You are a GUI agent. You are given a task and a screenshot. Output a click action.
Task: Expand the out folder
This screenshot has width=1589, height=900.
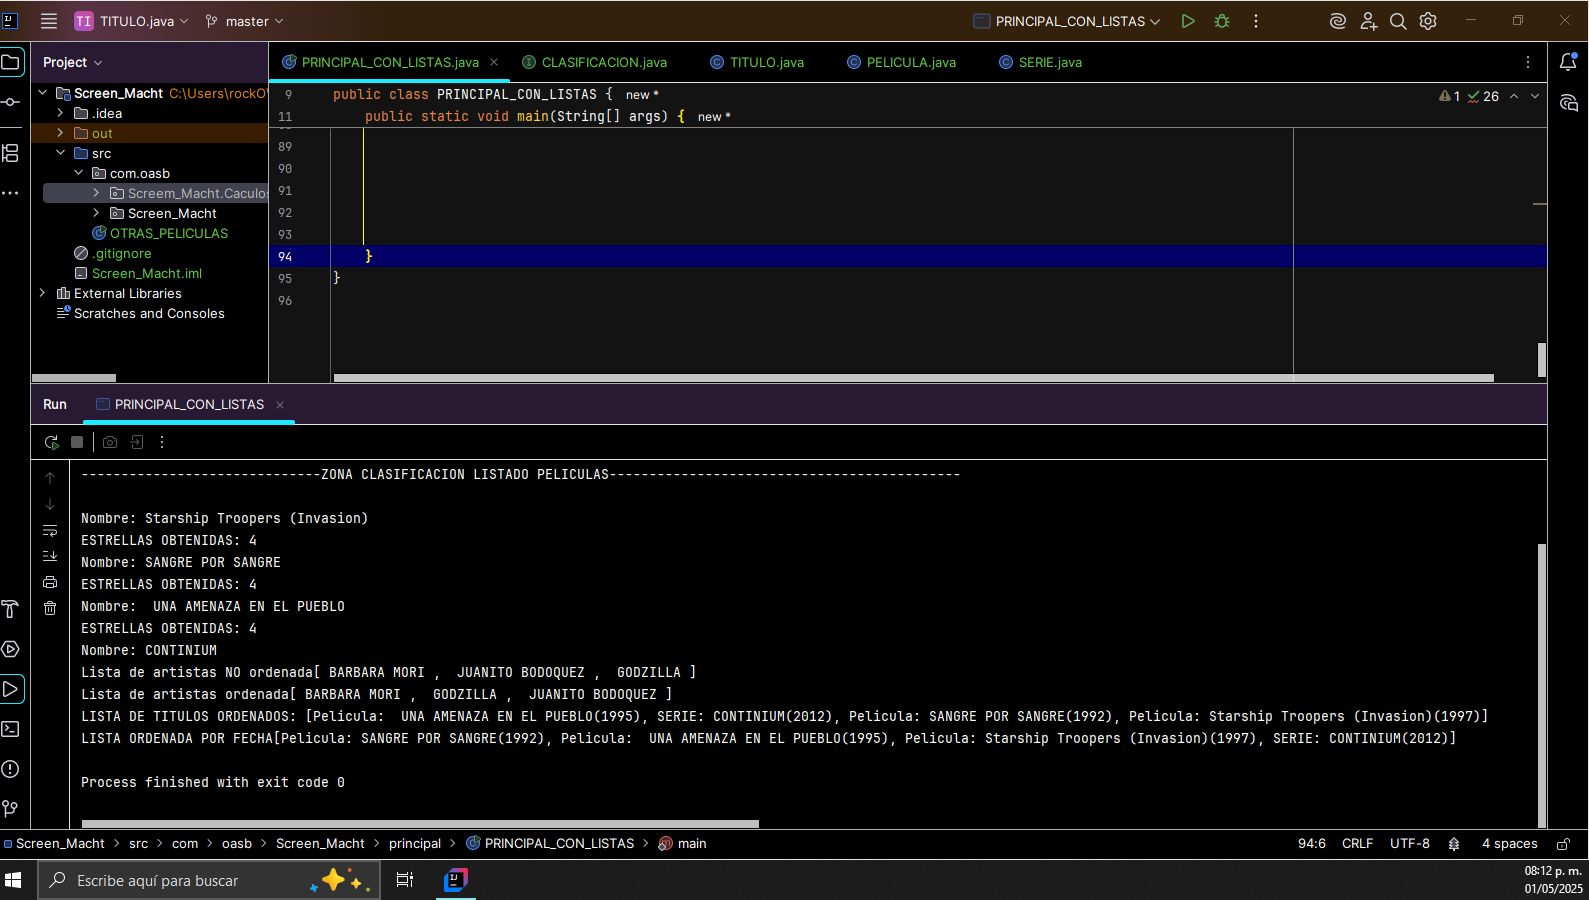tap(61, 133)
